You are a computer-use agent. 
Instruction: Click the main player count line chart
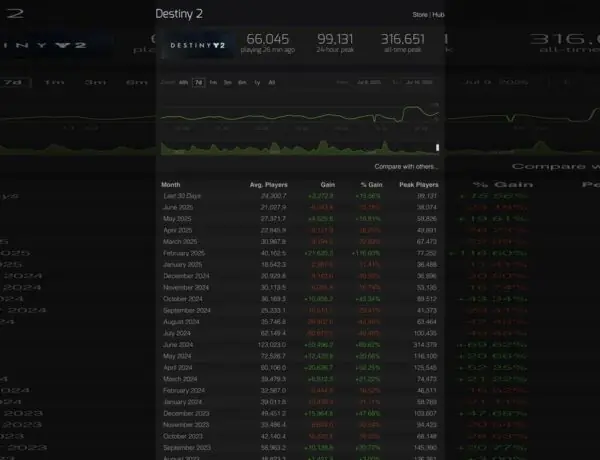[300, 115]
